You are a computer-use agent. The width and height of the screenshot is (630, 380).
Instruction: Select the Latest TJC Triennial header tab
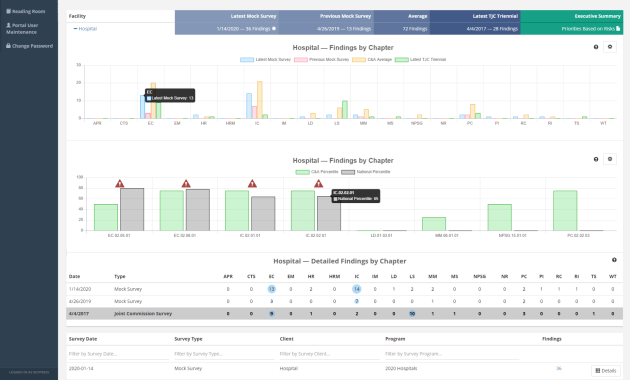coord(495,16)
